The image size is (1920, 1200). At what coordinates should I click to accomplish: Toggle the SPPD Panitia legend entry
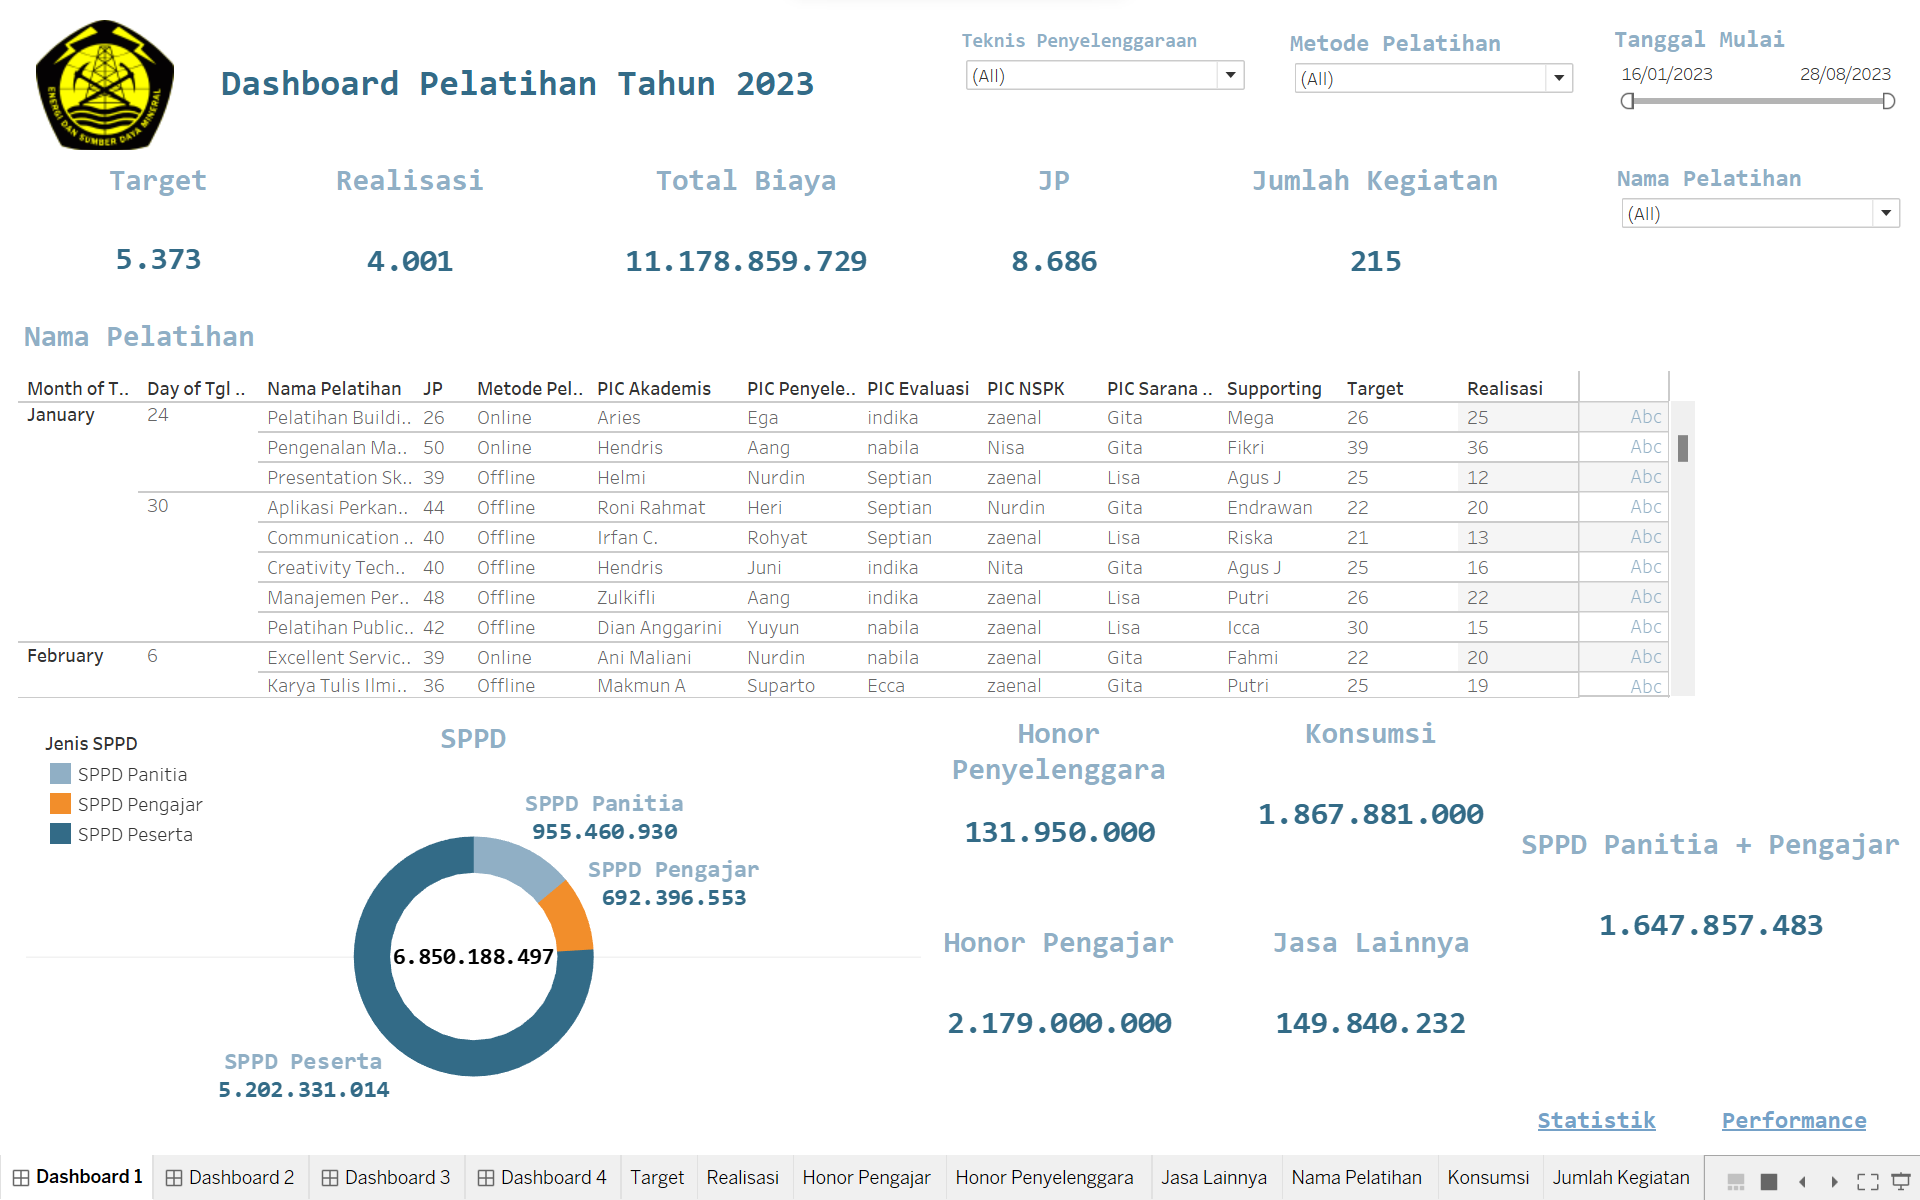pos(133,774)
